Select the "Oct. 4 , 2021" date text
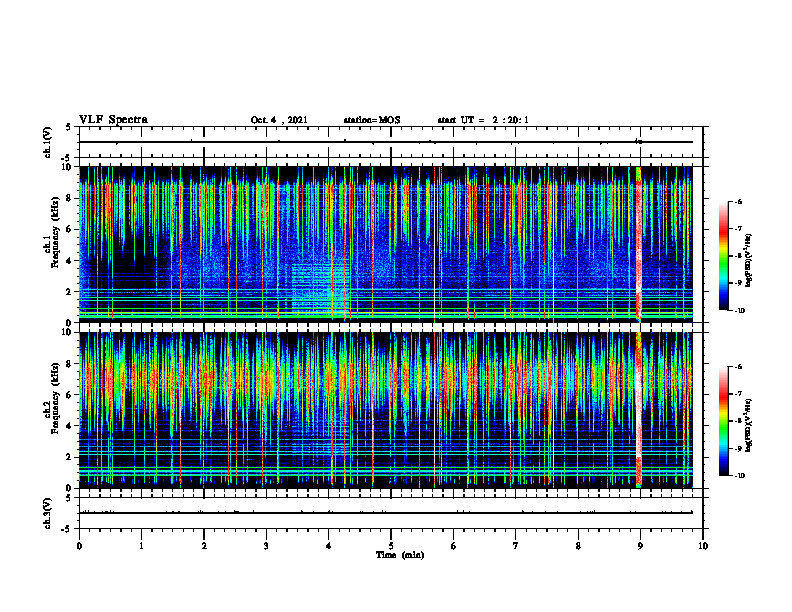 [279, 120]
